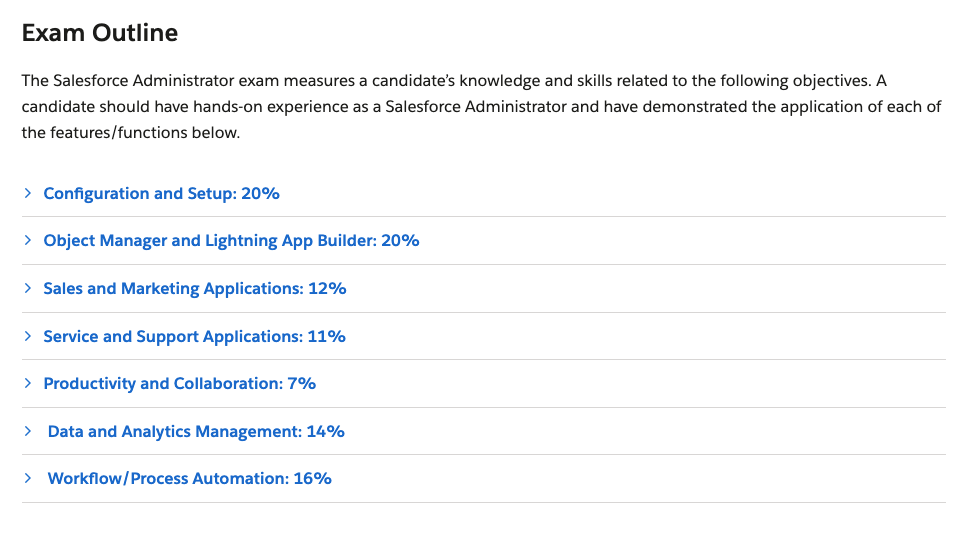Click the 14% weighting for Data and Analytics
This screenshot has width=974, height=533.
325,431
